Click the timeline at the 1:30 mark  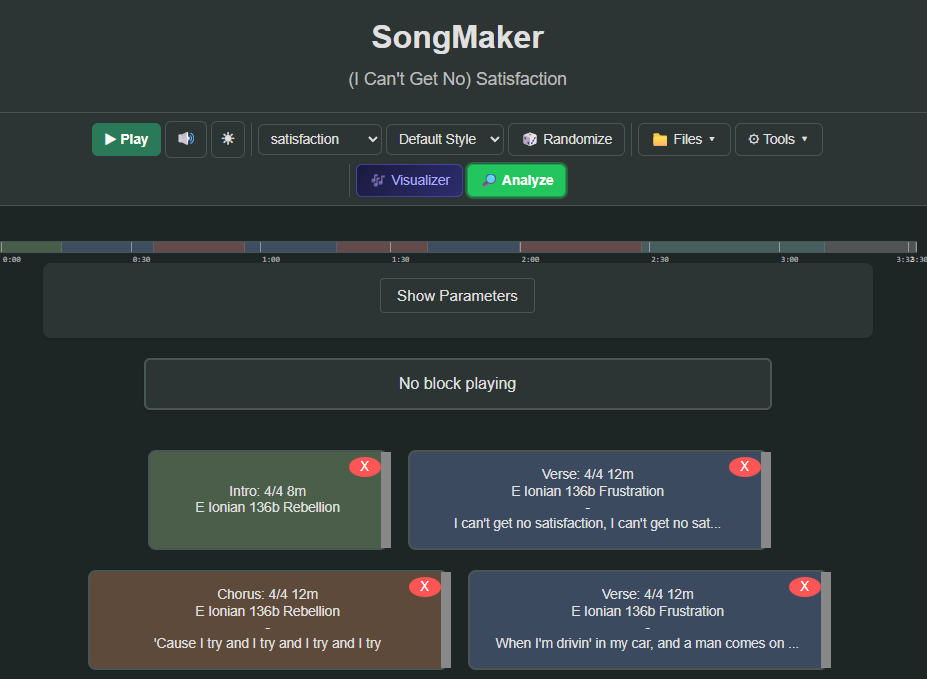[x=390, y=247]
